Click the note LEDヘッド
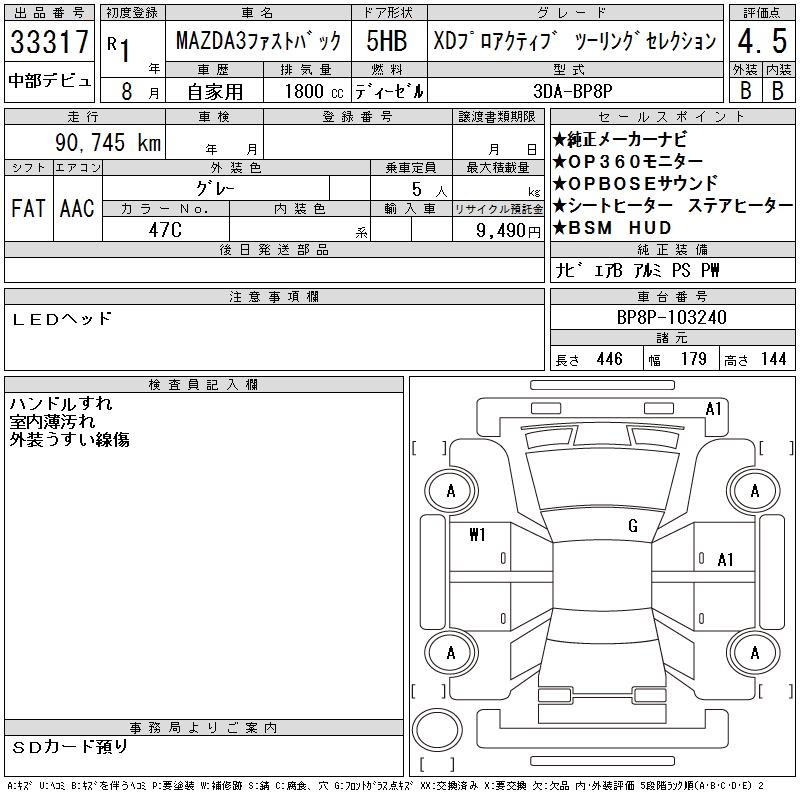The width and height of the screenshot is (800, 800). click(61, 319)
